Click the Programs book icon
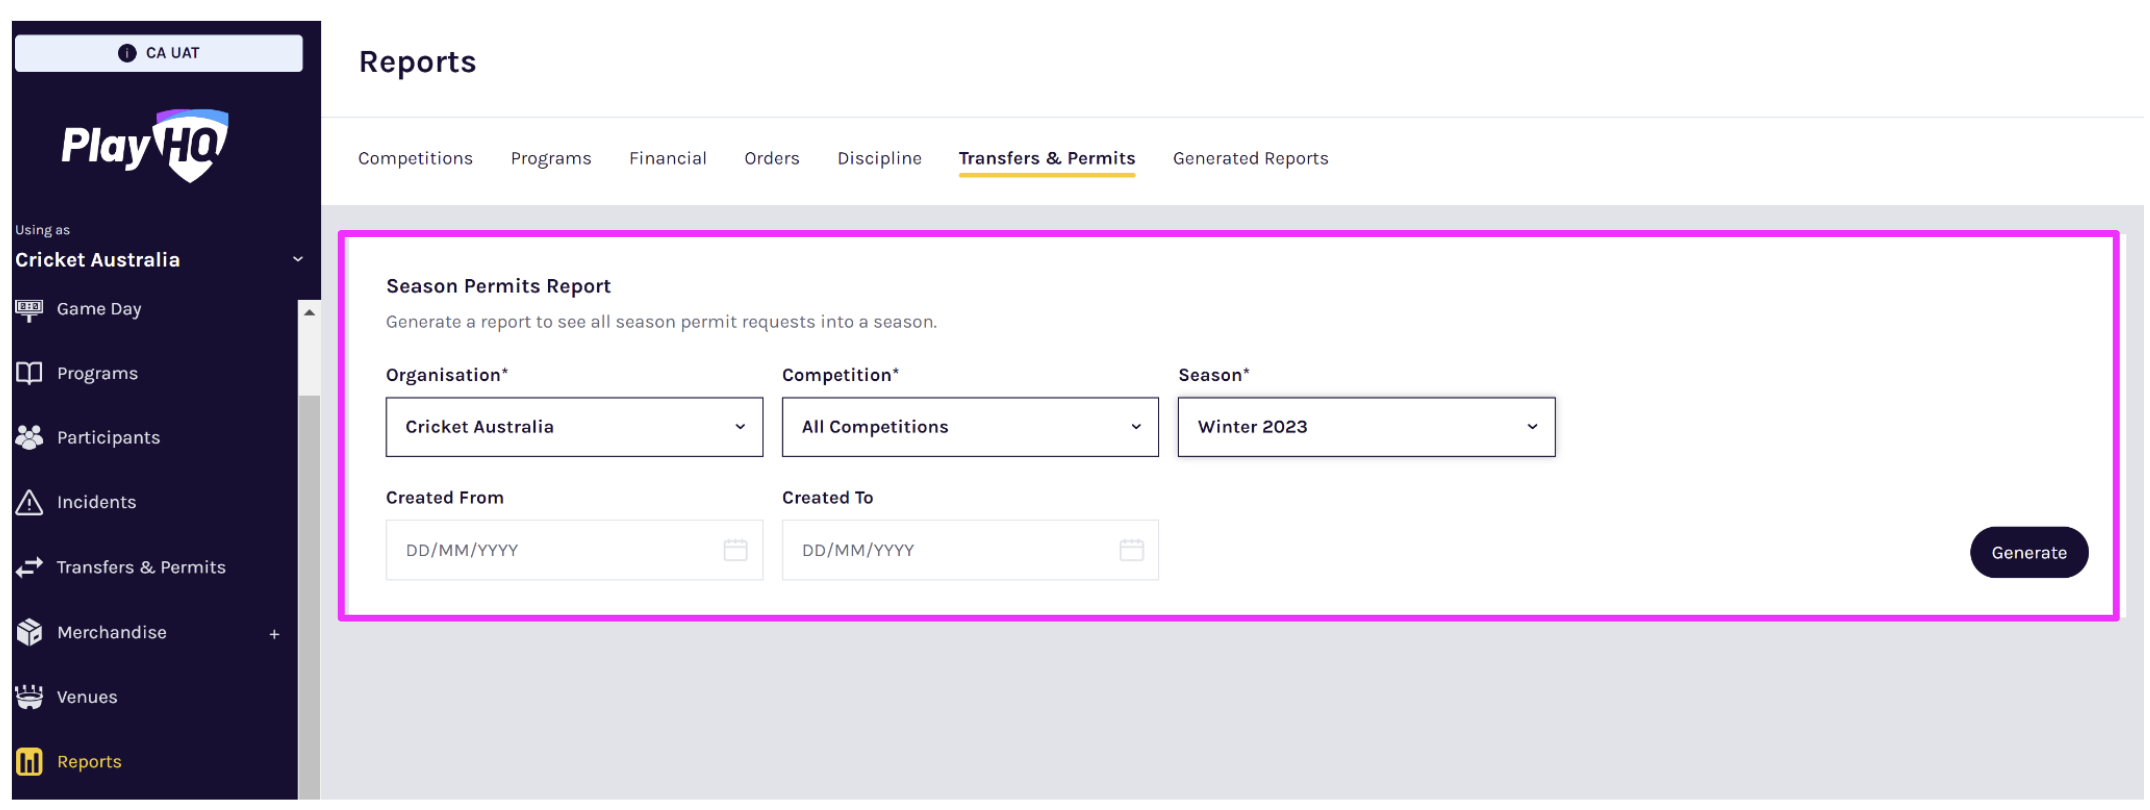Image resolution: width=2150 pixels, height=810 pixels. click(29, 373)
